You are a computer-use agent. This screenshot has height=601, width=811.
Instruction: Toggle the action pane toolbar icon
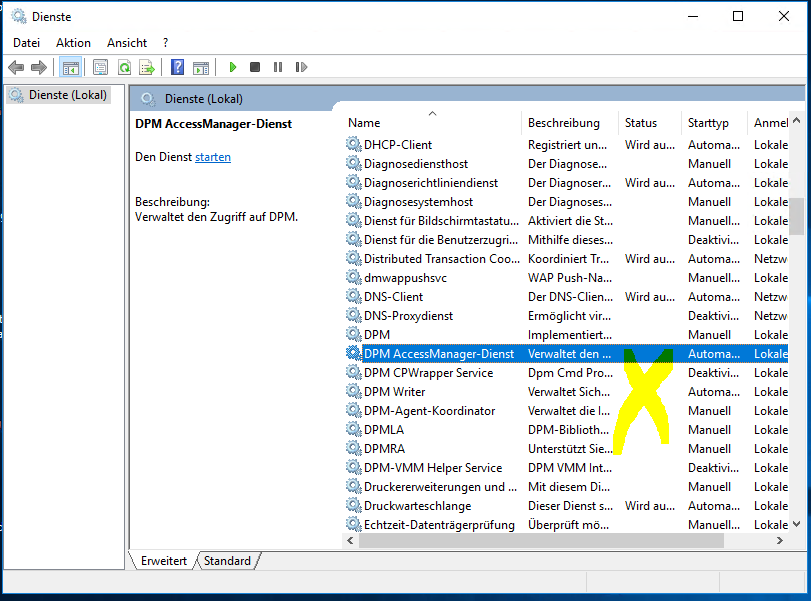click(x=201, y=67)
